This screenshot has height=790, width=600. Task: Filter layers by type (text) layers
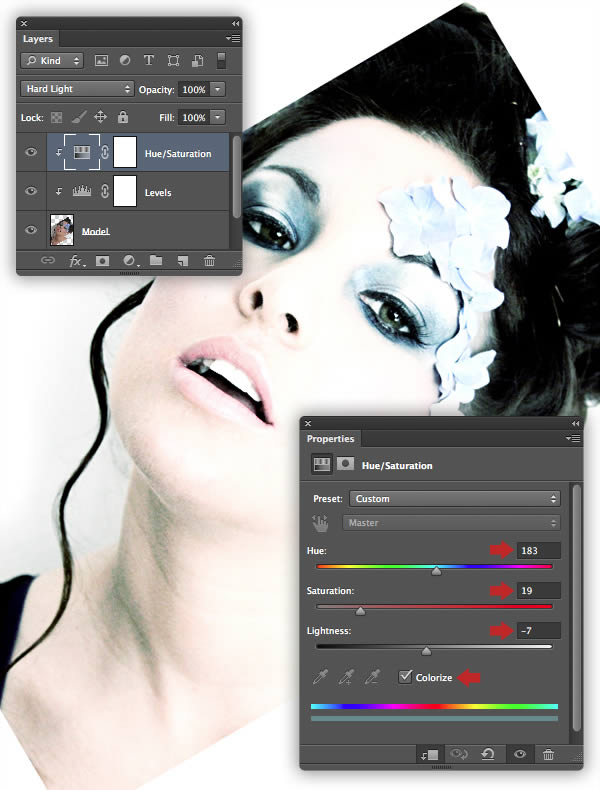(149, 60)
